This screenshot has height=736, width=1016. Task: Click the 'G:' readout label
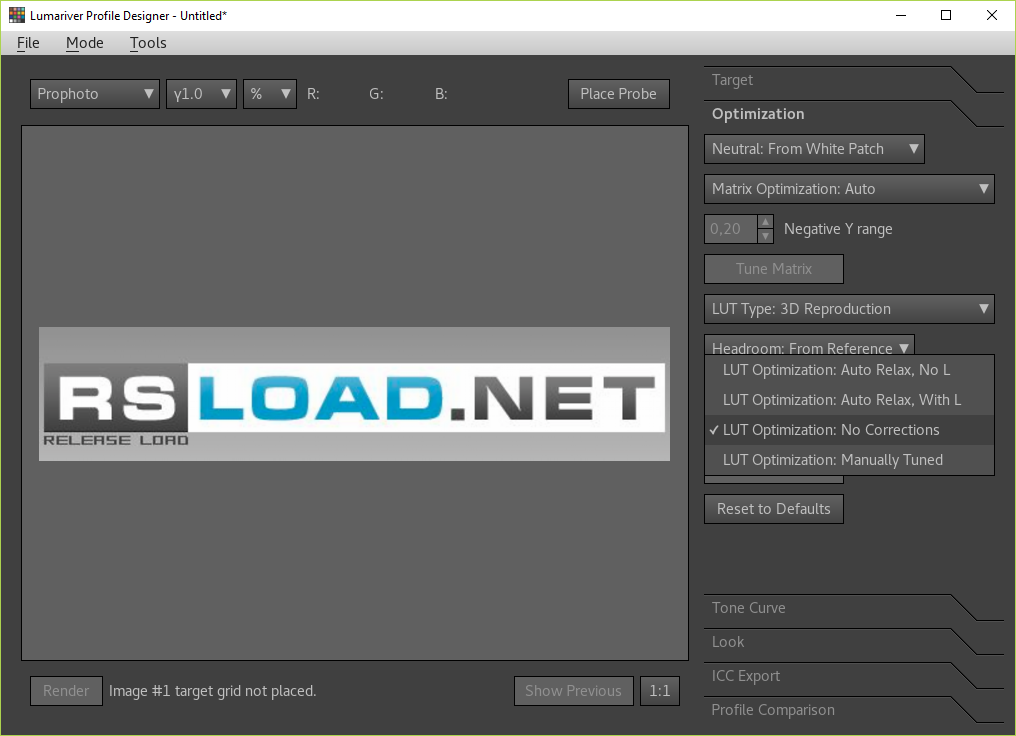click(376, 94)
